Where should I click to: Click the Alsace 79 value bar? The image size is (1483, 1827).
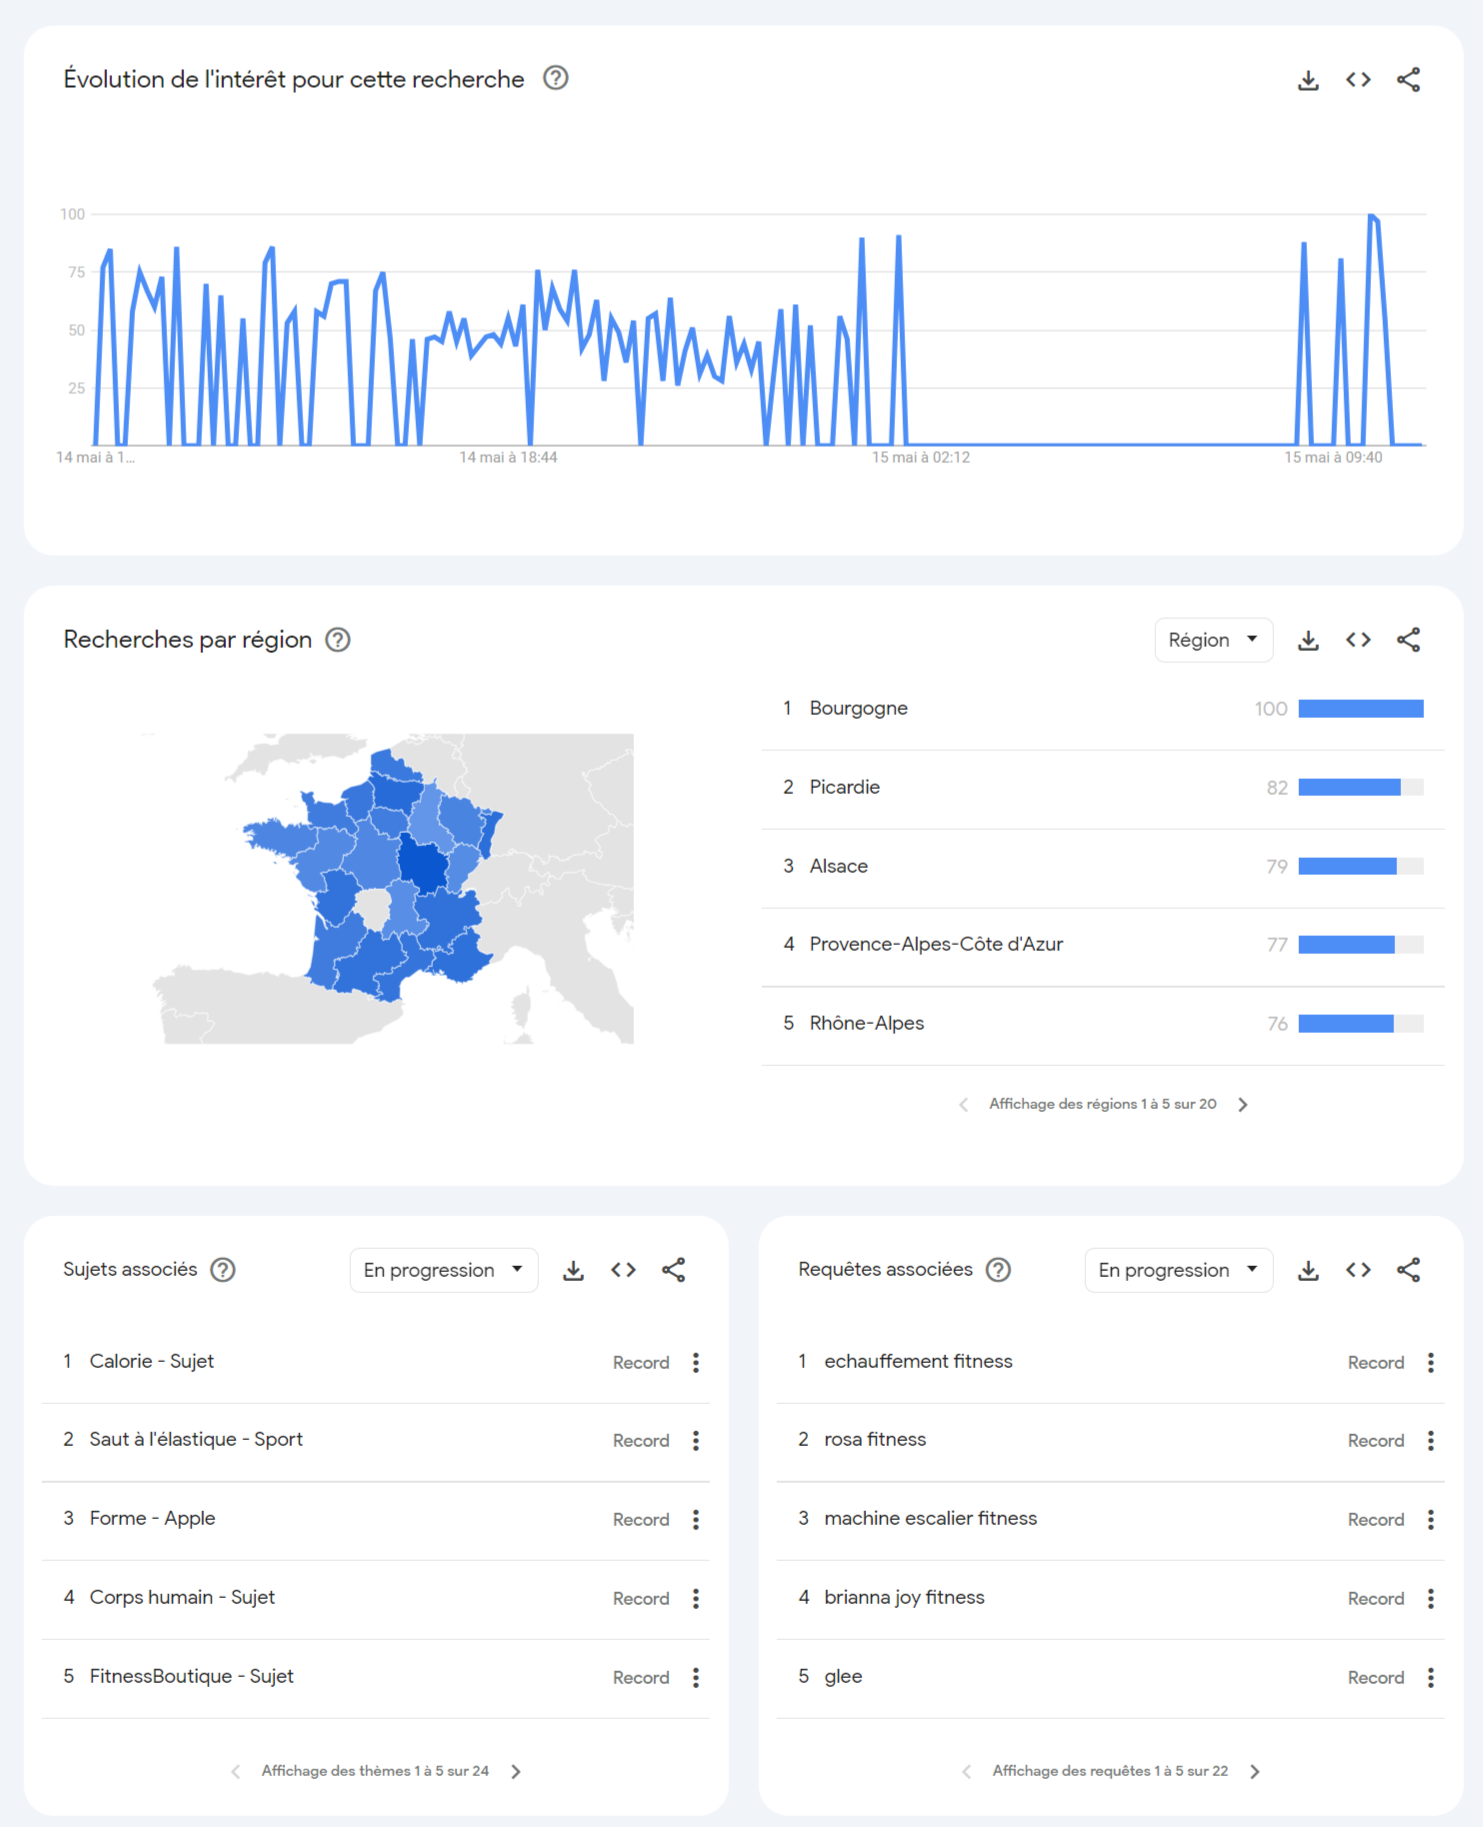(1360, 866)
